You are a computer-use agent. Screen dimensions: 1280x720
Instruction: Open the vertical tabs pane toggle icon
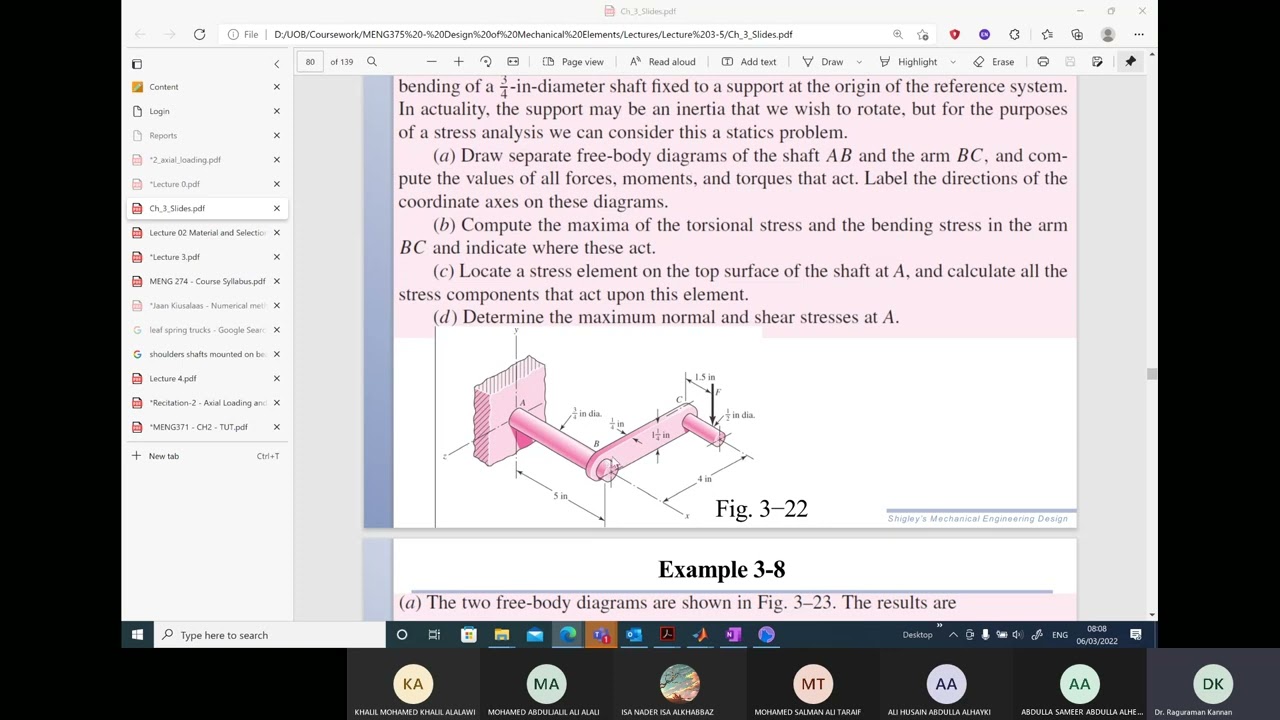(x=137, y=63)
